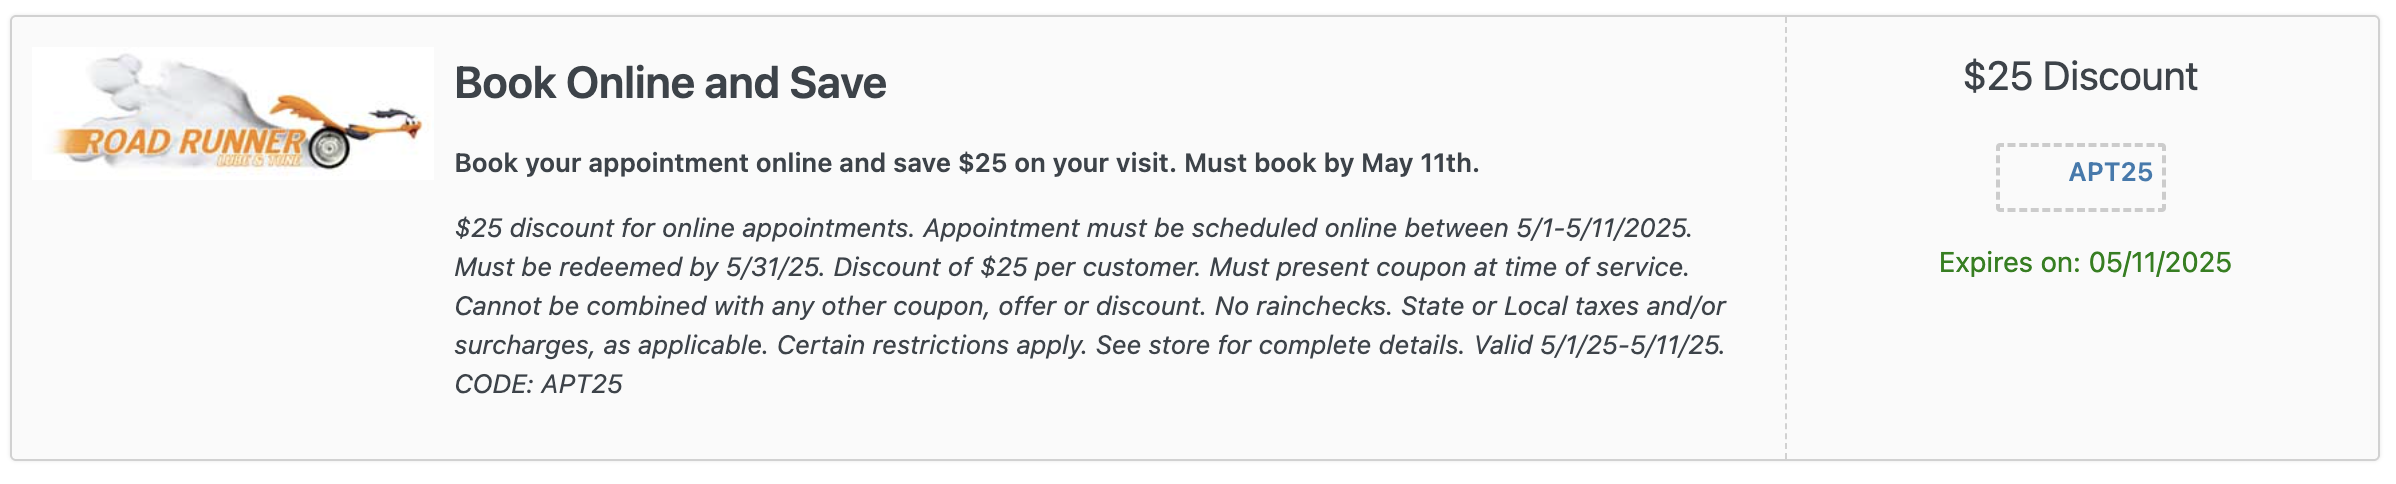This screenshot has height=484, width=2396.
Task: Click the italic line starting '$25 discount for online'
Action: pyautogui.click(x=1073, y=228)
